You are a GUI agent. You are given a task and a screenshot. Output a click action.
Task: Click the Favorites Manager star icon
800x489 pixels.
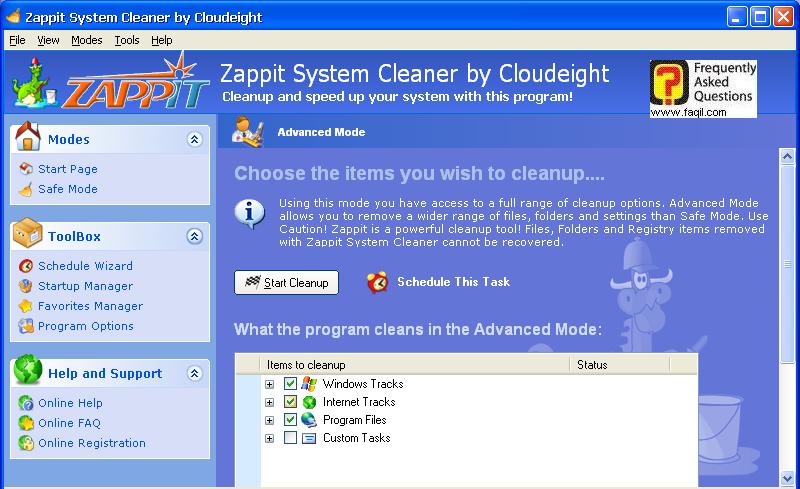(26, 306)
